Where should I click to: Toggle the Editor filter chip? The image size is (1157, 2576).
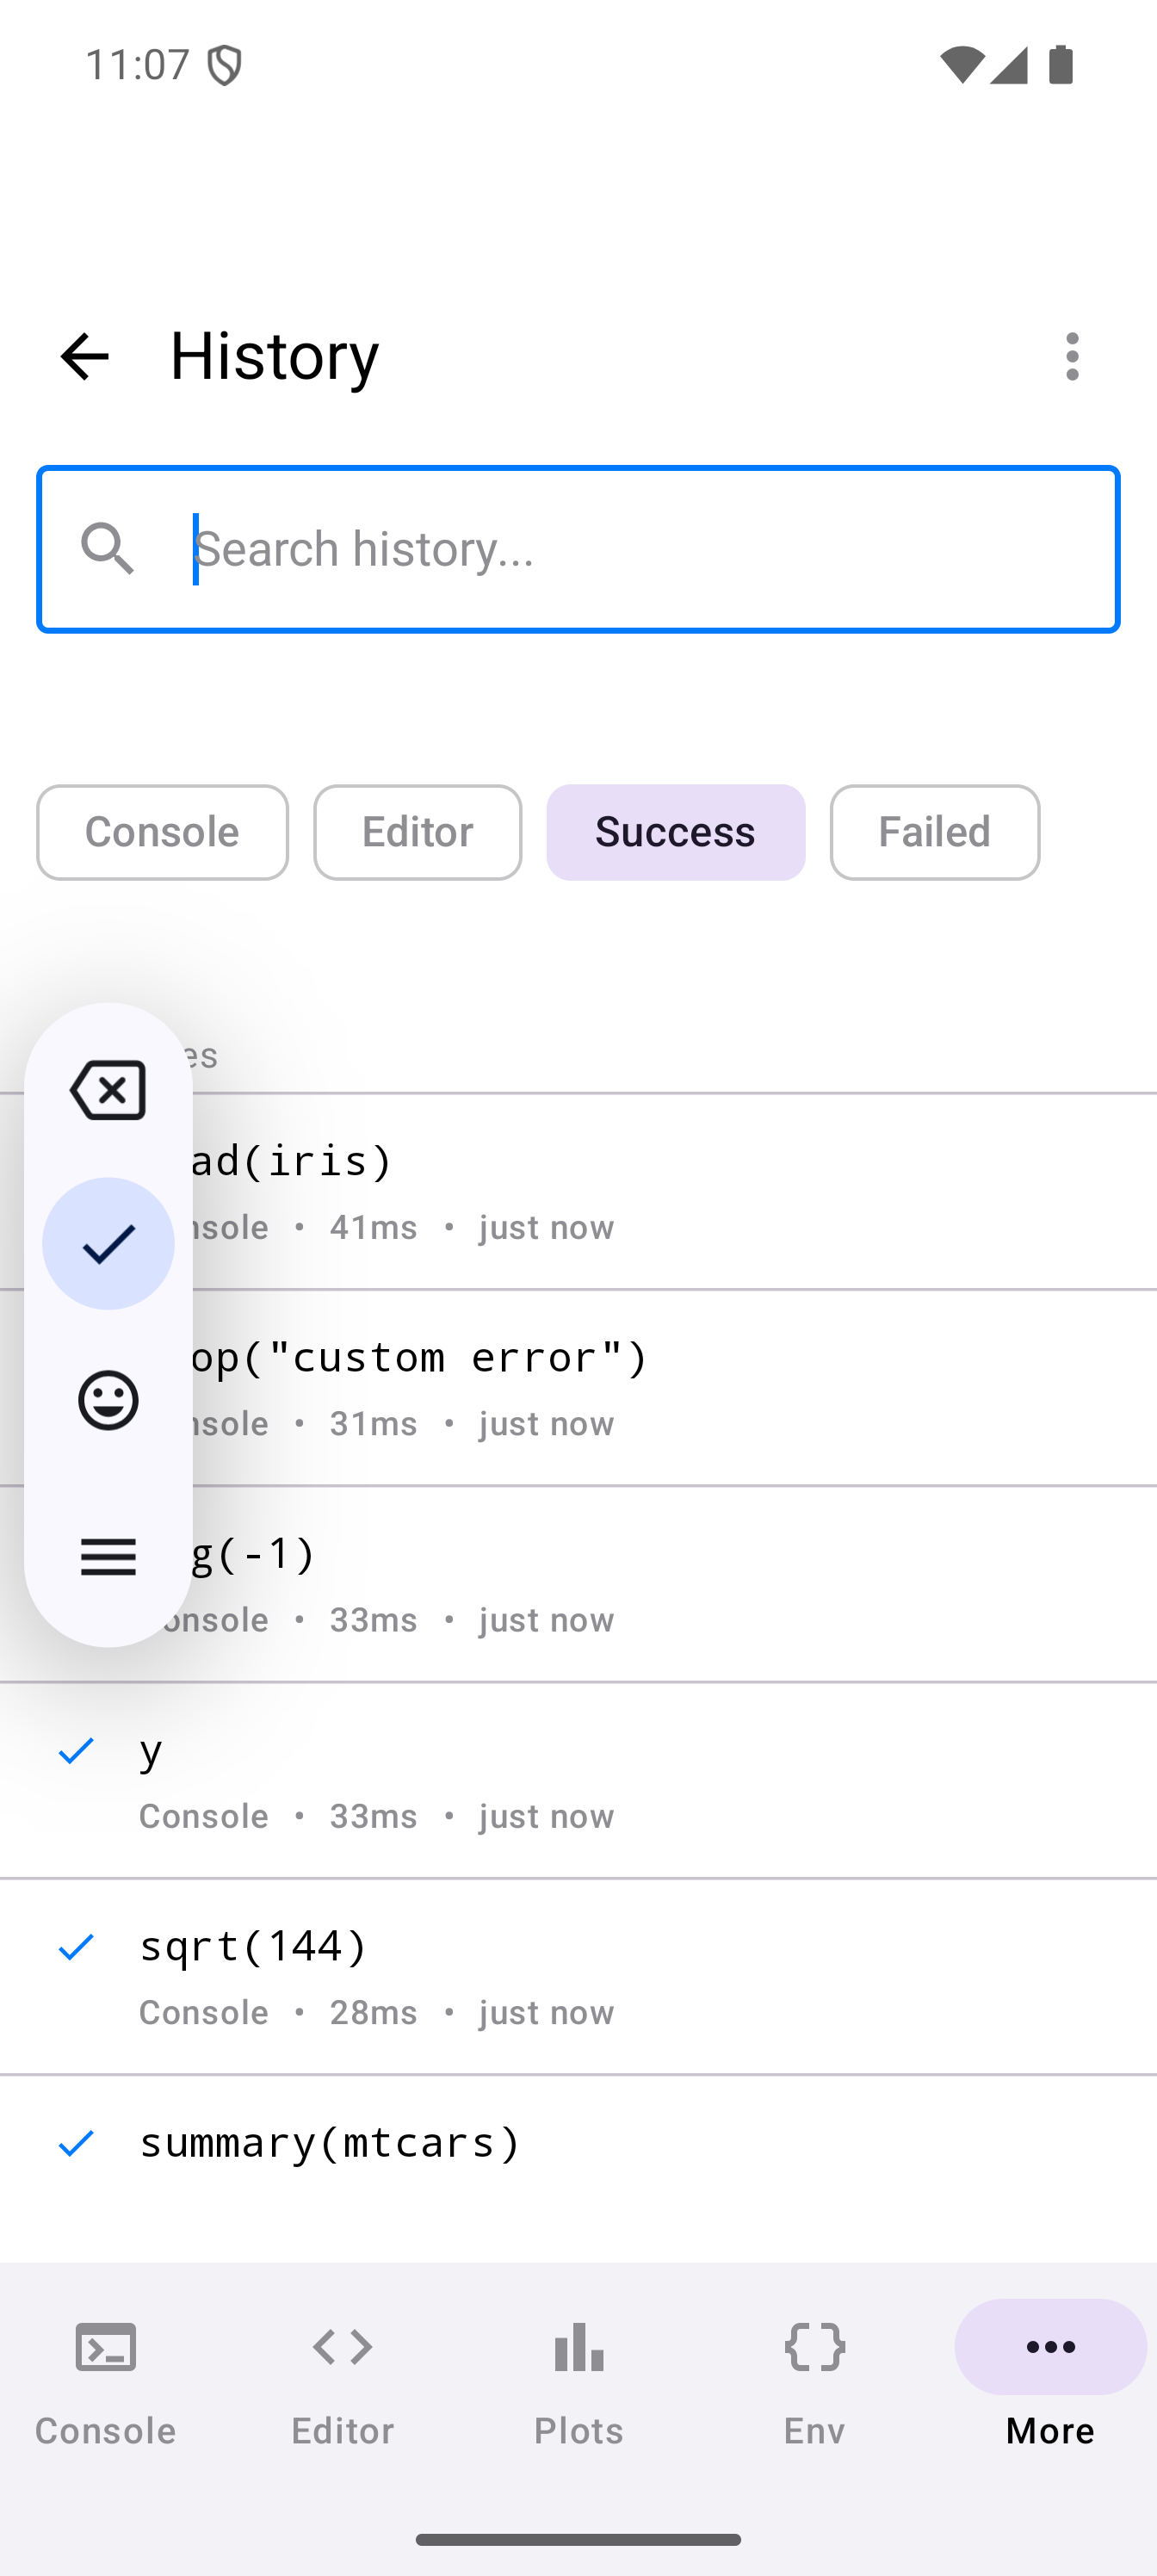417,832
